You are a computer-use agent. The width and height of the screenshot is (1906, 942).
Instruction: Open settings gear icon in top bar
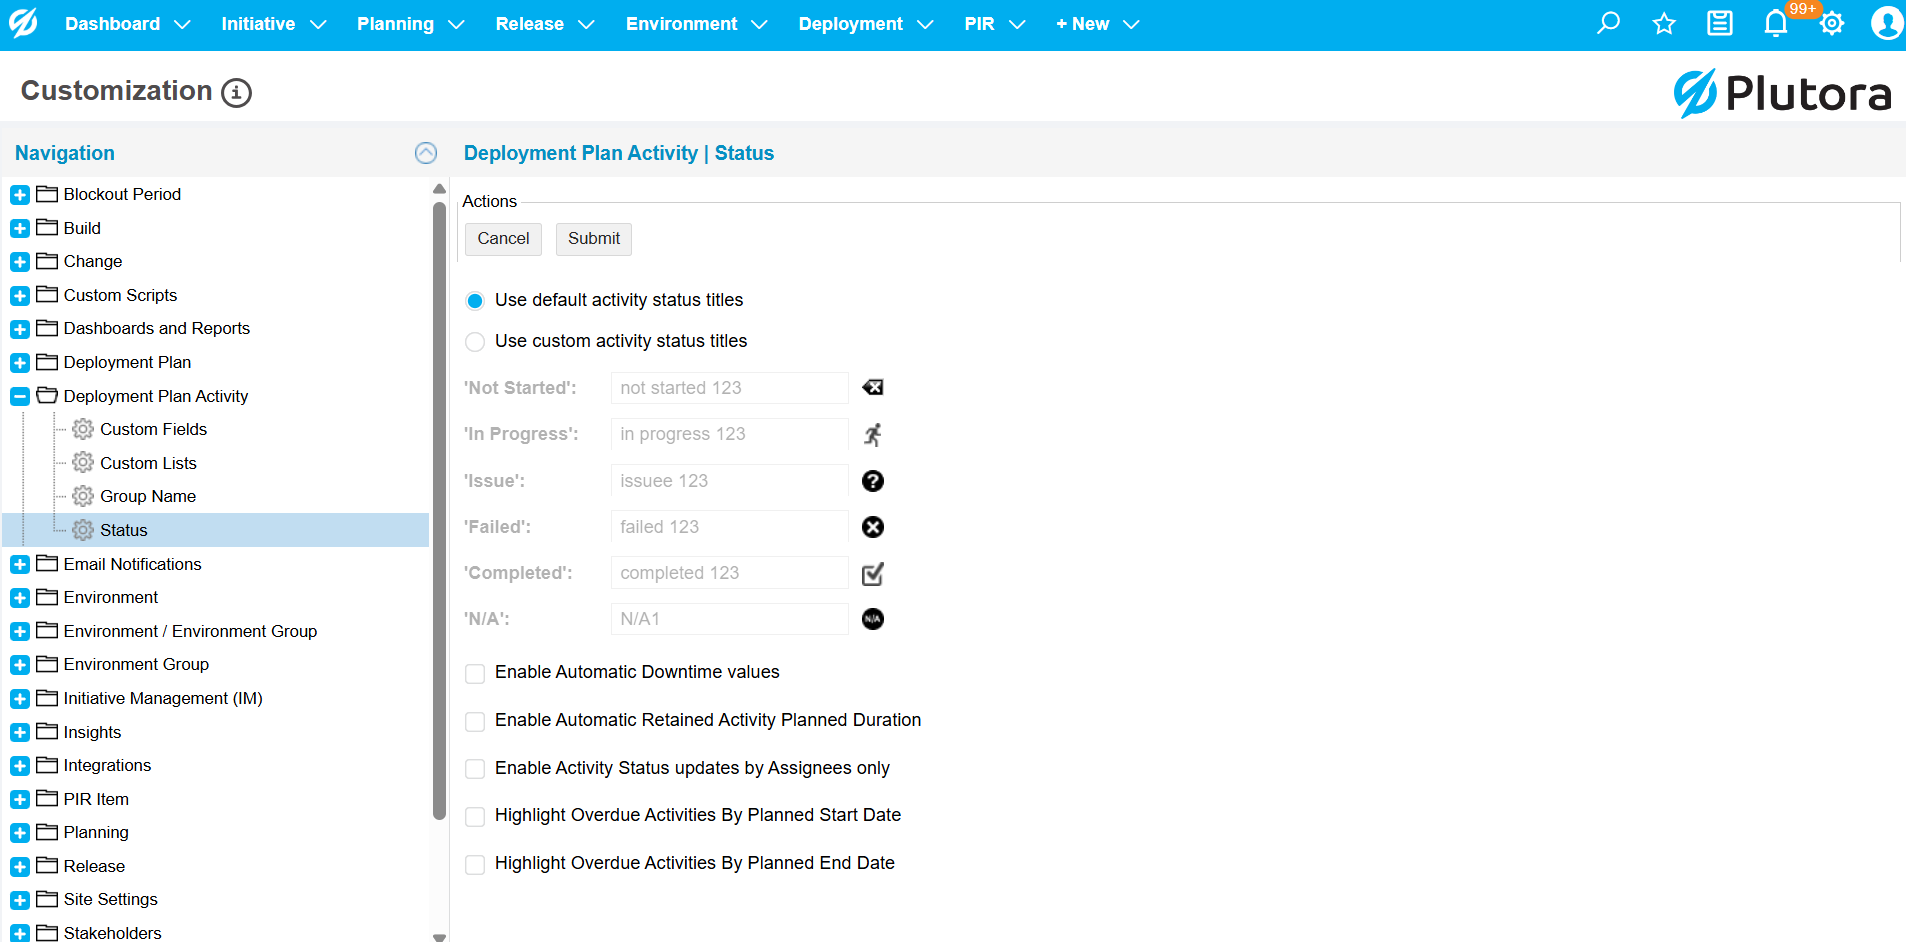pos(1832,23)
